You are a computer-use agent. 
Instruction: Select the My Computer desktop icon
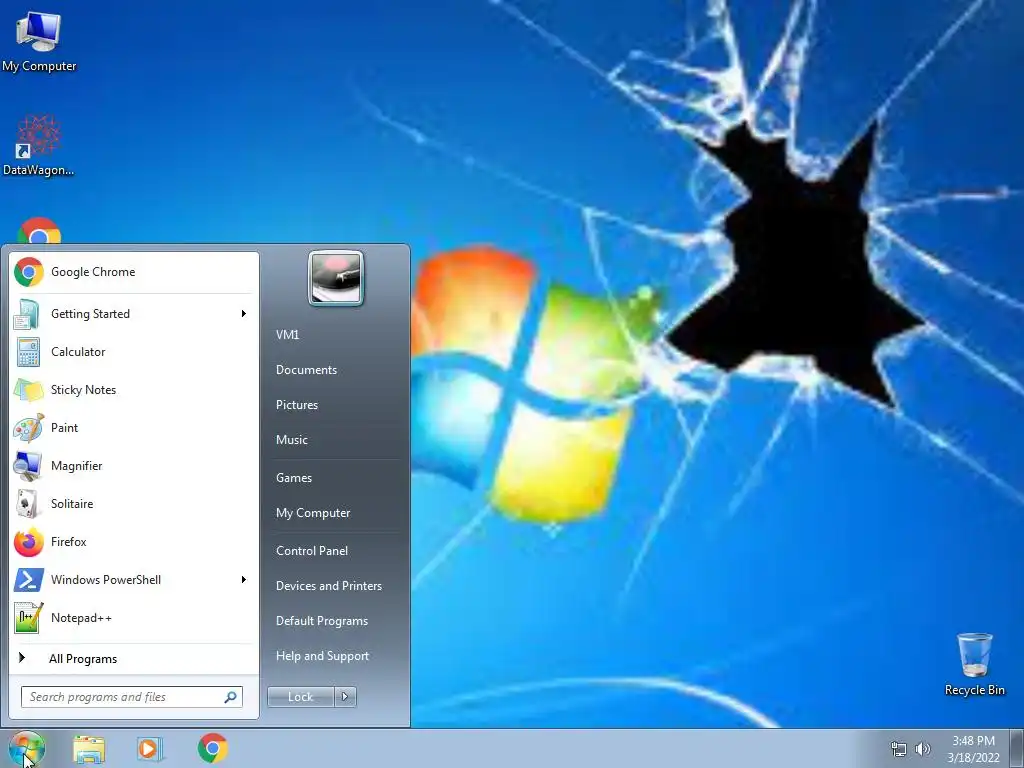click(x=39, y=41)
